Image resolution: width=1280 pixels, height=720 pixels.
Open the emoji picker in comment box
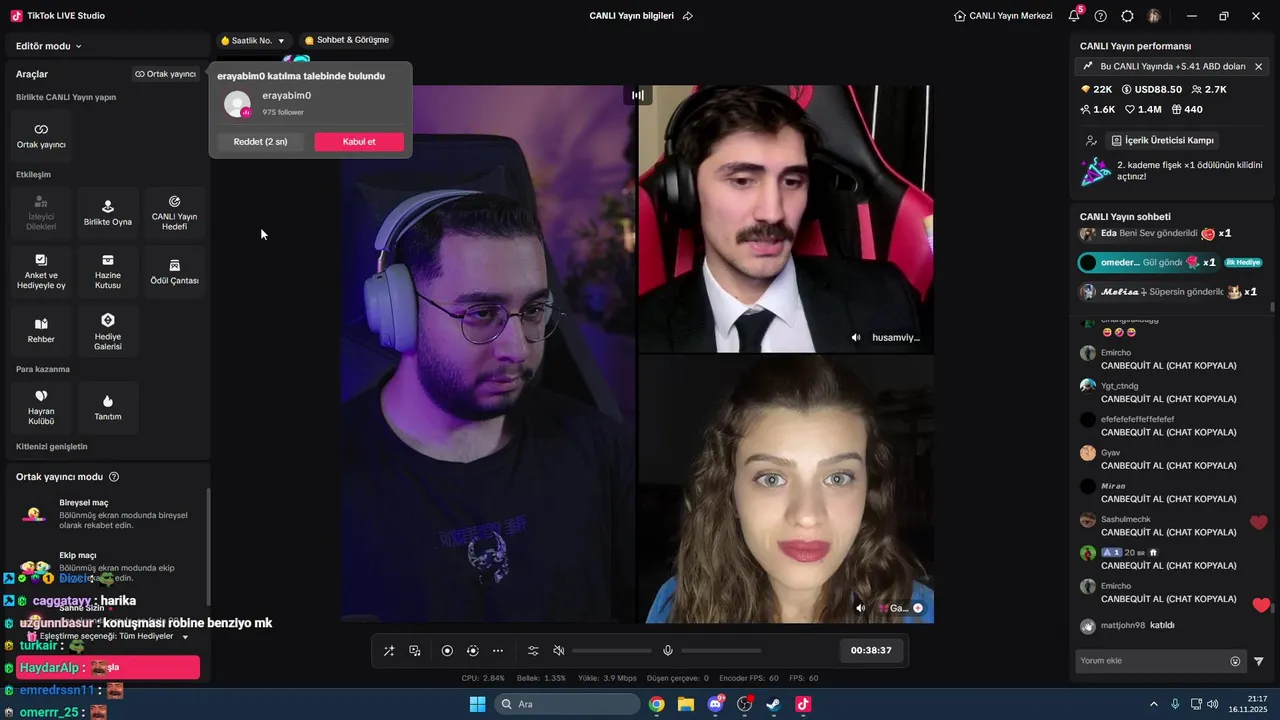tap(1235, 661)
